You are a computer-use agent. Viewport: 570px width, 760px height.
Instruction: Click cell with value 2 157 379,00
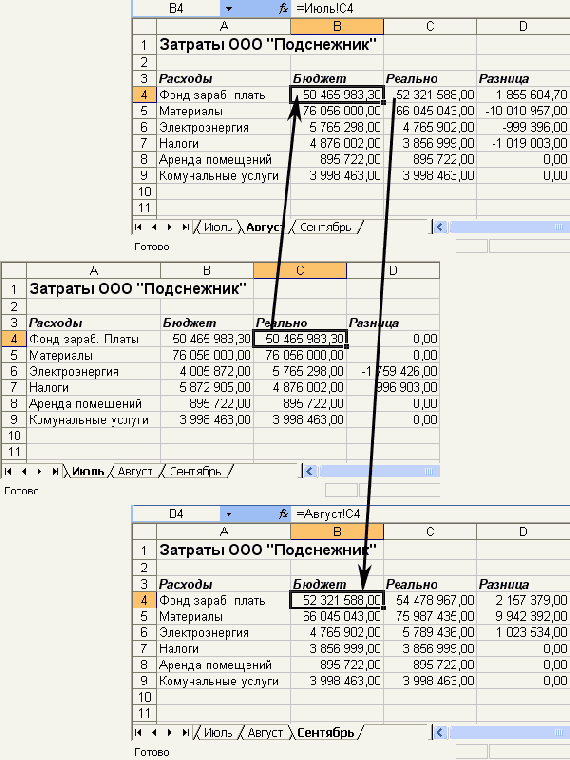(x=523, y=600)
